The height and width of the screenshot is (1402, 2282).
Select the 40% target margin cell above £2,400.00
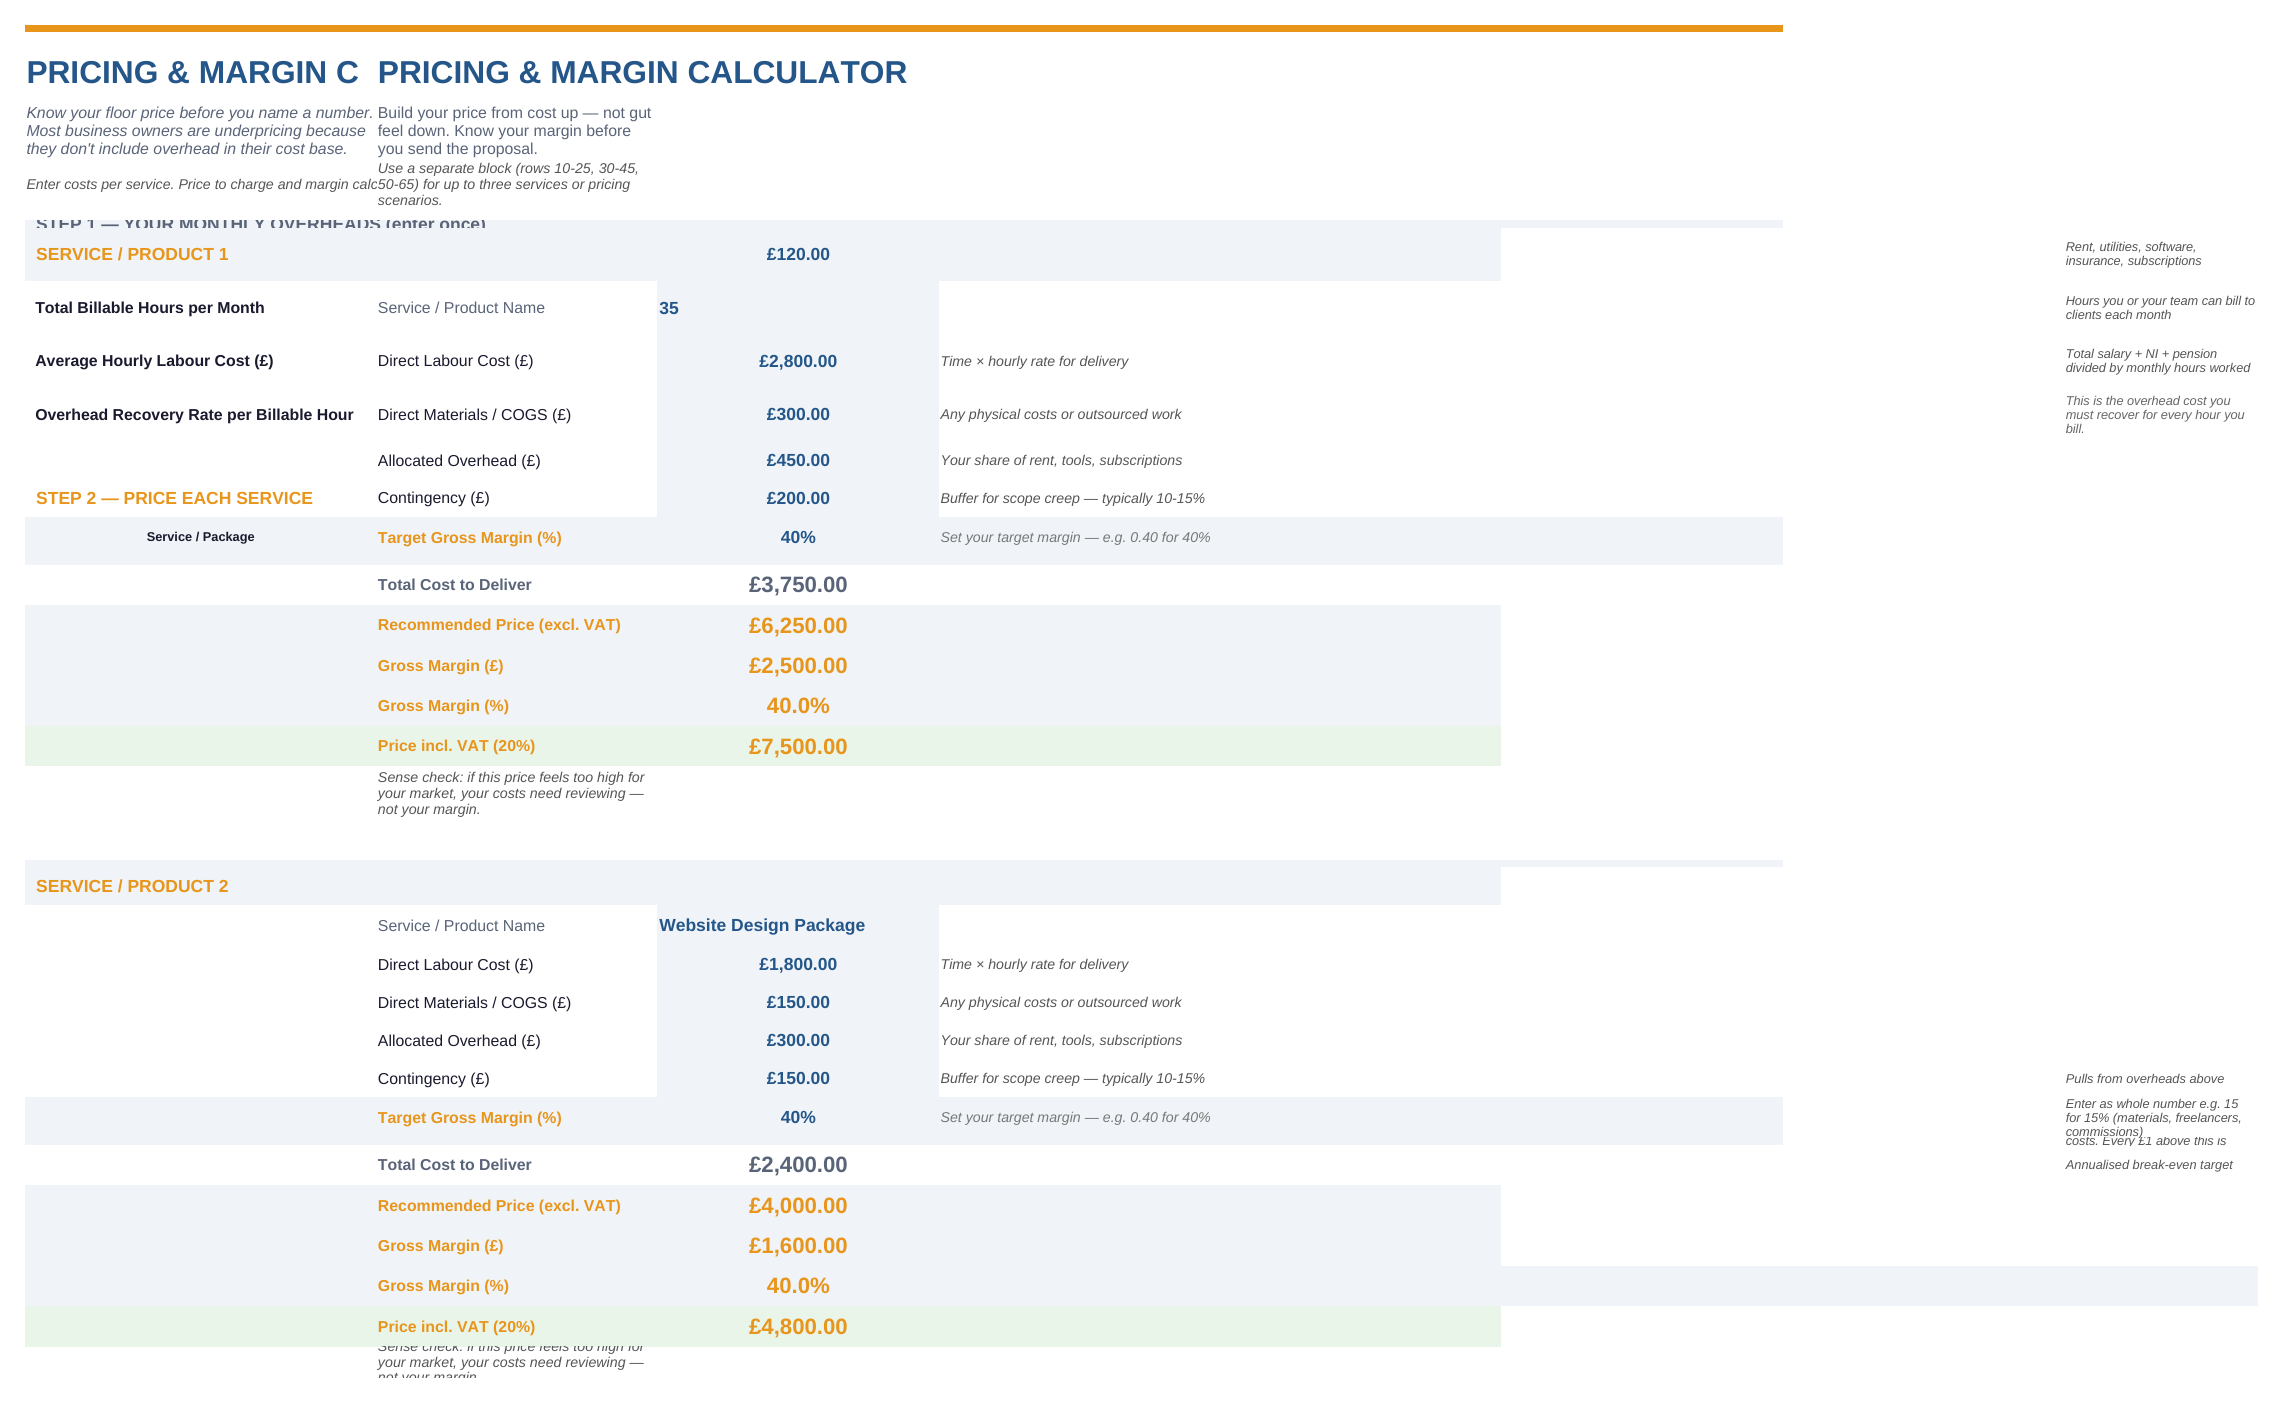(x=798, y=1117)
